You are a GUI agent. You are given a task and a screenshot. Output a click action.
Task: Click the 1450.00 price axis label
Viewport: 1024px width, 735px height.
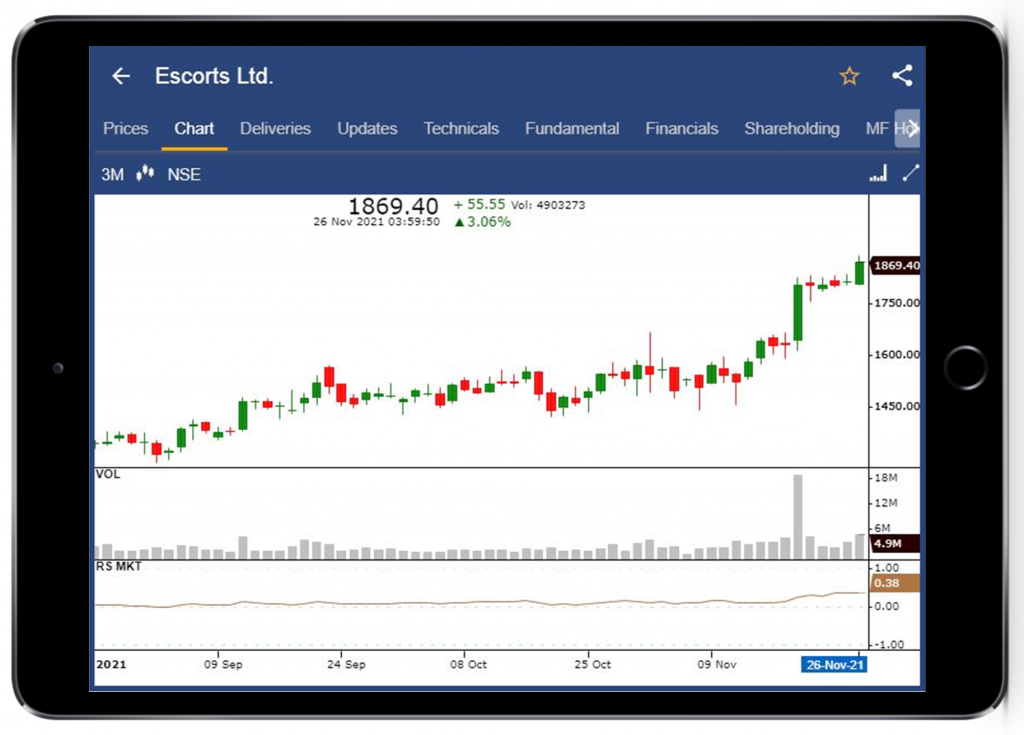(x=897, y=406)
